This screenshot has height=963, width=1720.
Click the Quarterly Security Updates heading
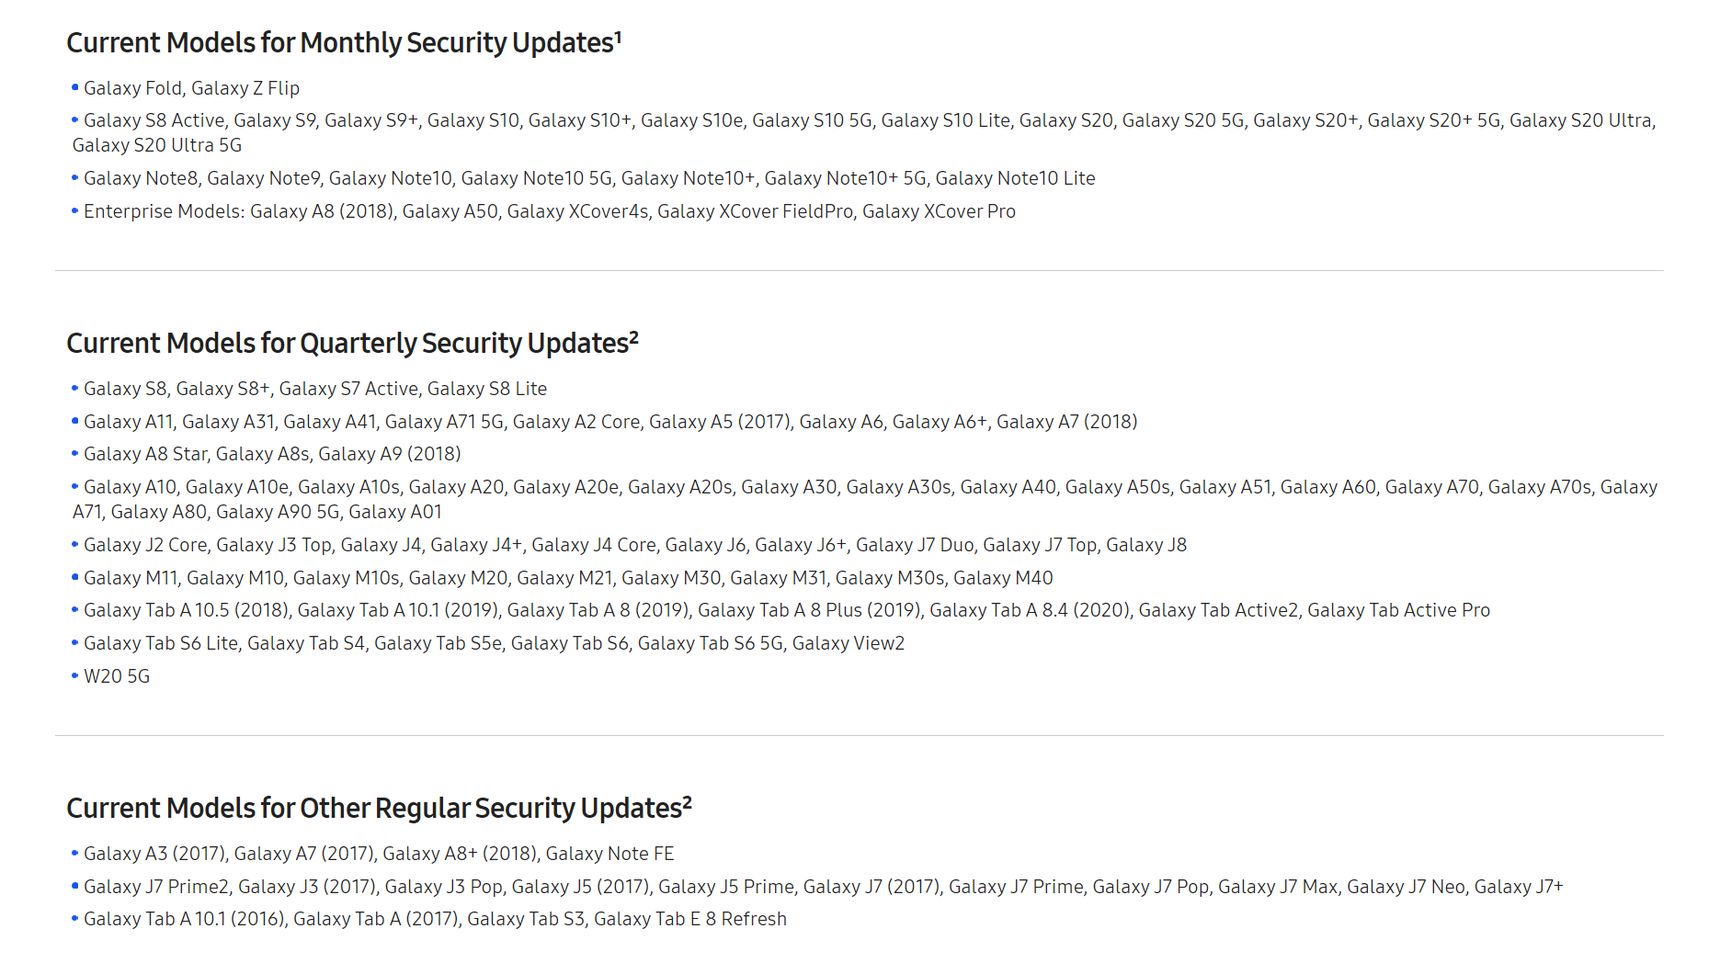352,343
